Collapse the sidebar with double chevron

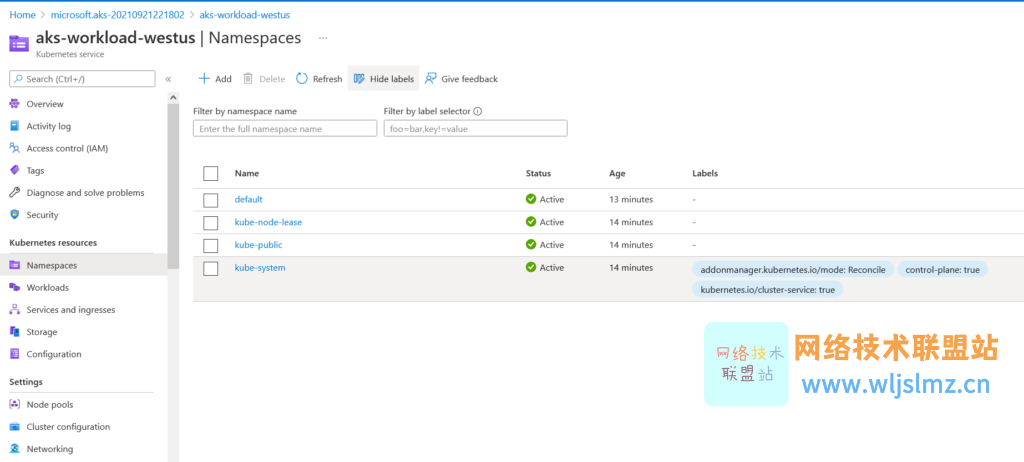[x=168, y=79]
